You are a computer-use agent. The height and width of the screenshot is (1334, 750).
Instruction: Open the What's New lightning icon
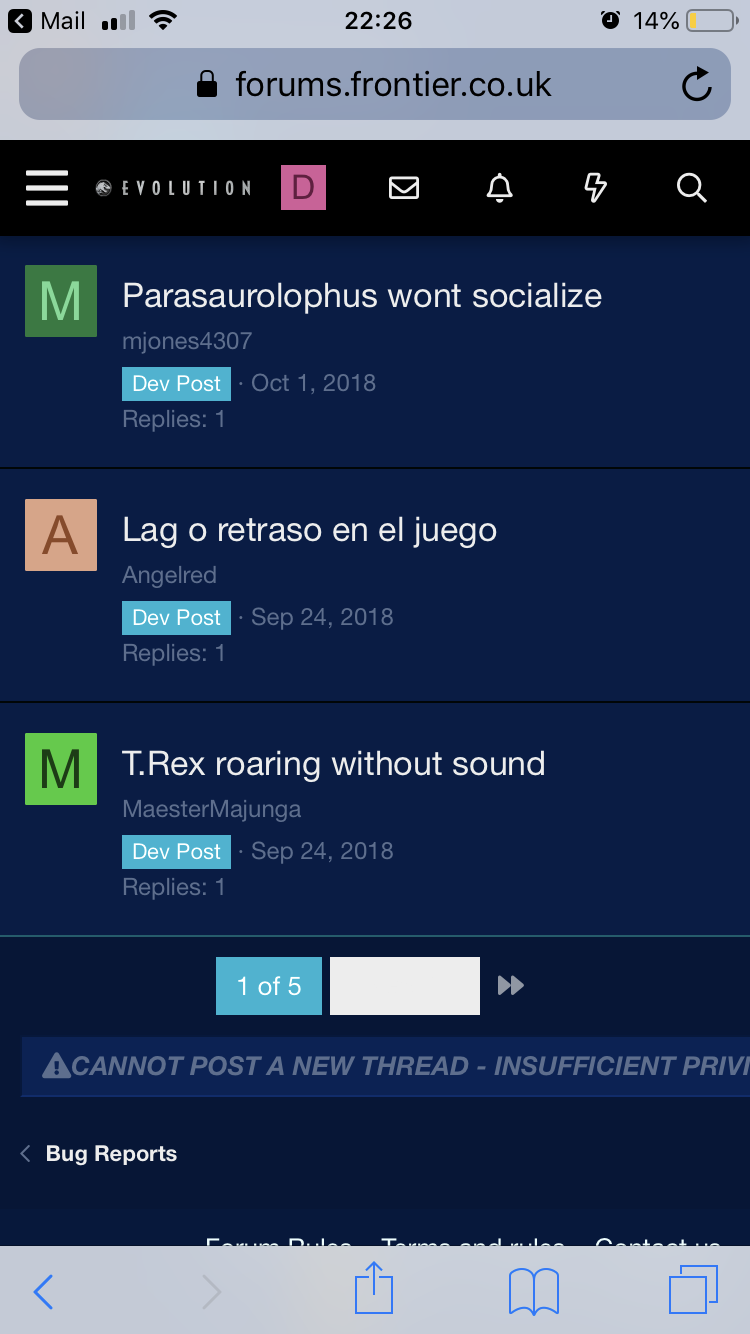pos(595,187)
